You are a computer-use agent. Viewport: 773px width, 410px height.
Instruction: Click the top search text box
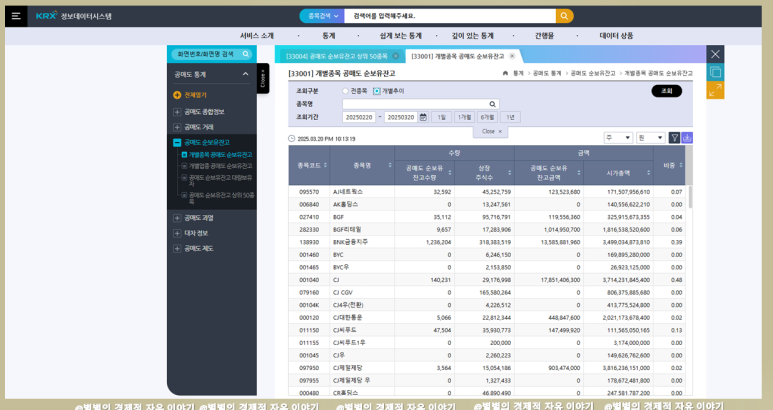(x=450, y=16)
